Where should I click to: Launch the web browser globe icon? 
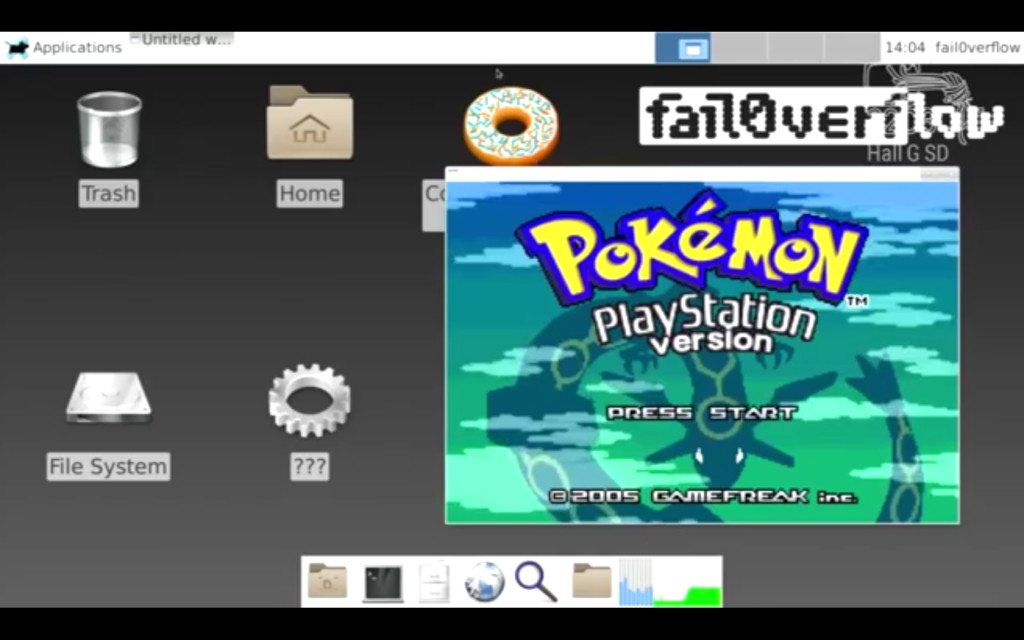tap(485, 581)
